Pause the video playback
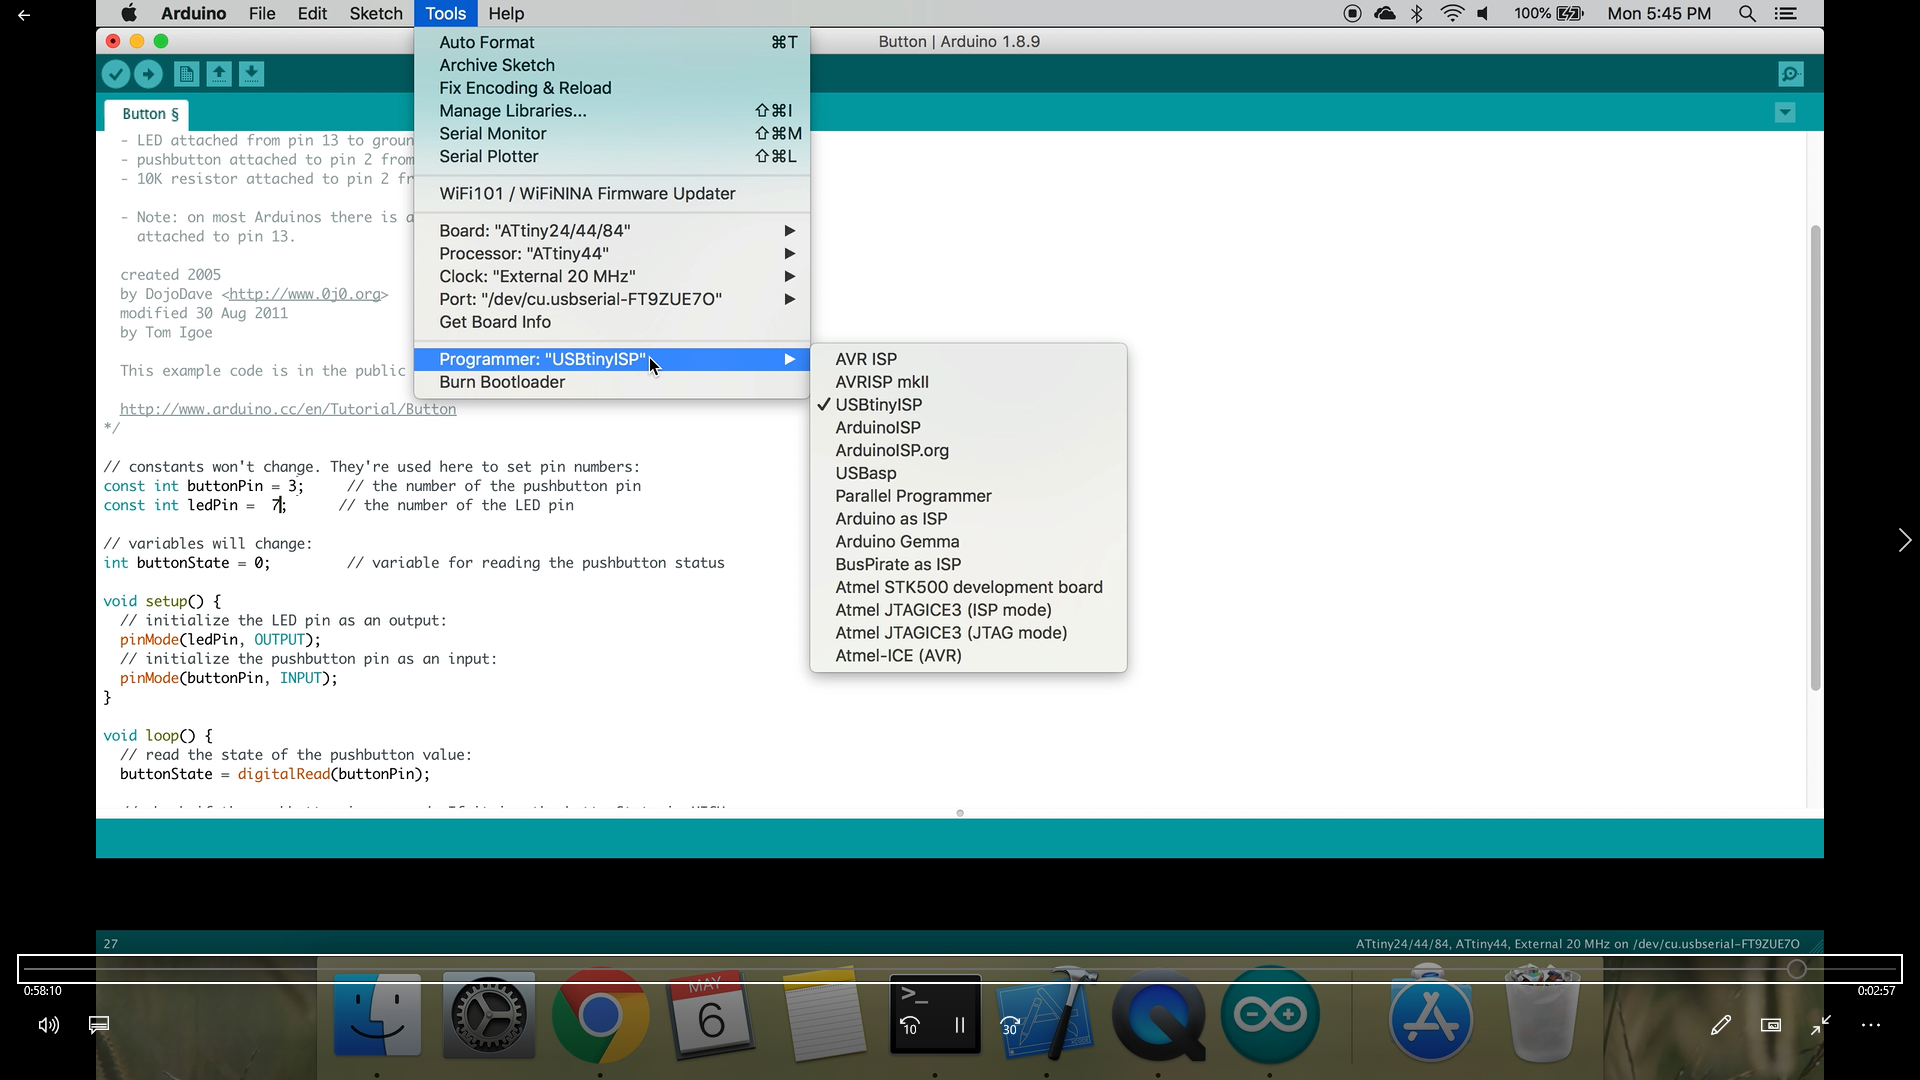1920x1080 pixels. pos(960,1025)
